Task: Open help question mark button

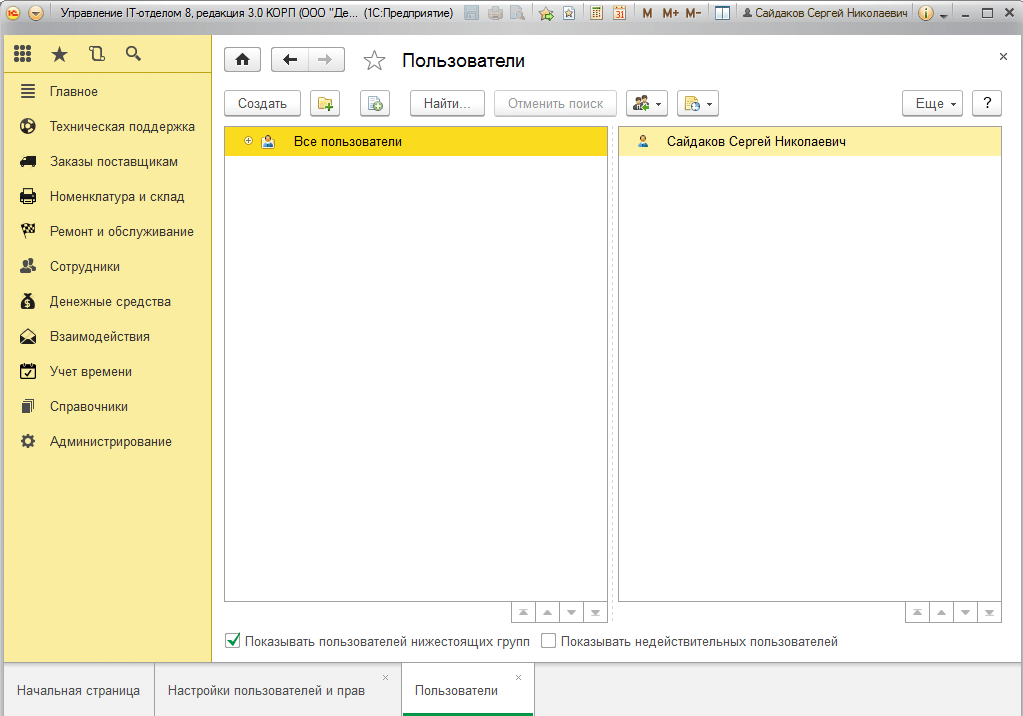Action: 987,103
